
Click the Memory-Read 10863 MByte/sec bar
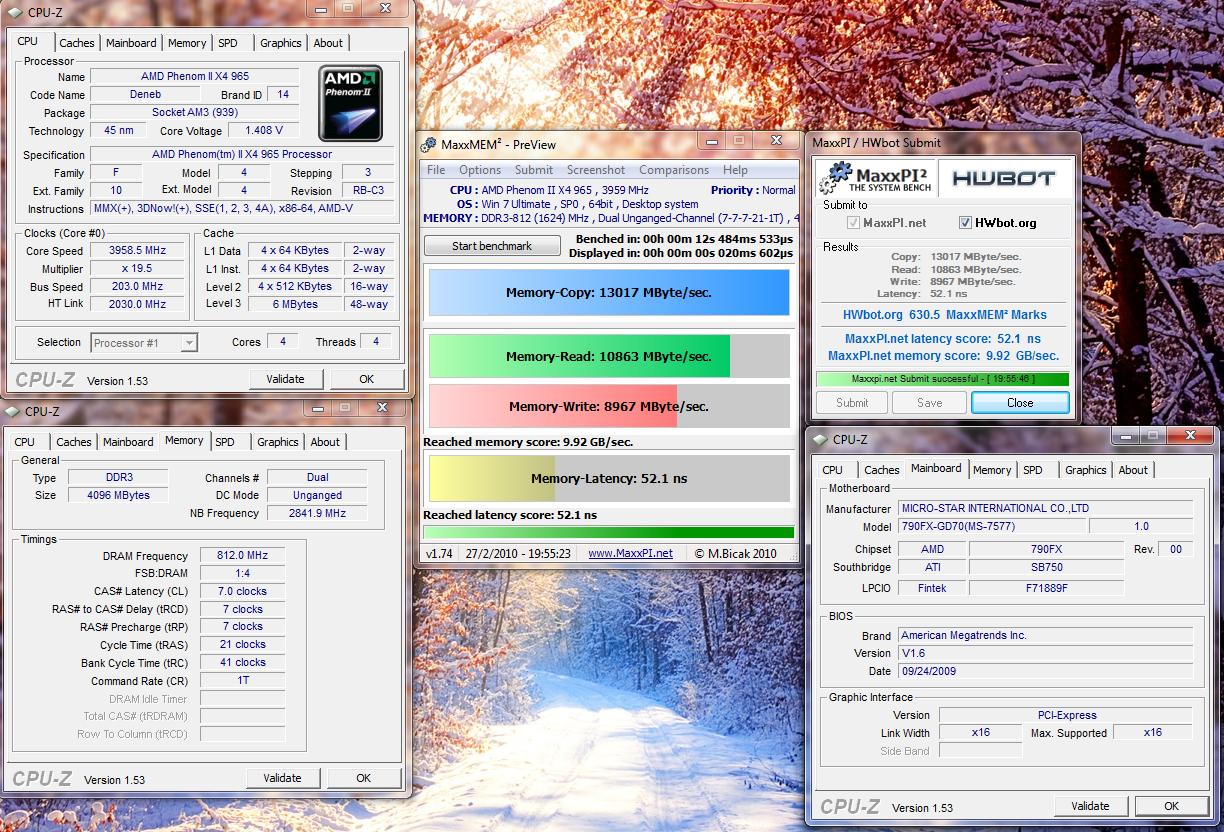point(609,356)
